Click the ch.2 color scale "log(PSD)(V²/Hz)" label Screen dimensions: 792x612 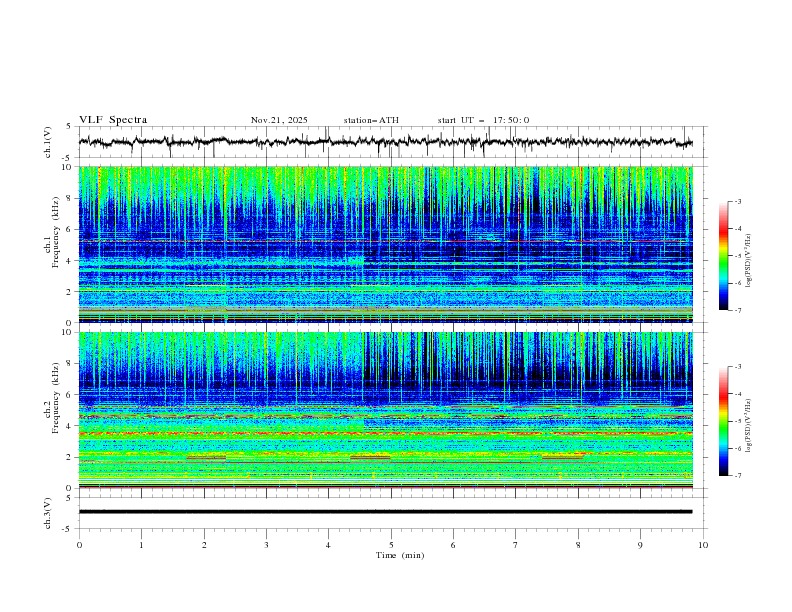coord(748,425)
